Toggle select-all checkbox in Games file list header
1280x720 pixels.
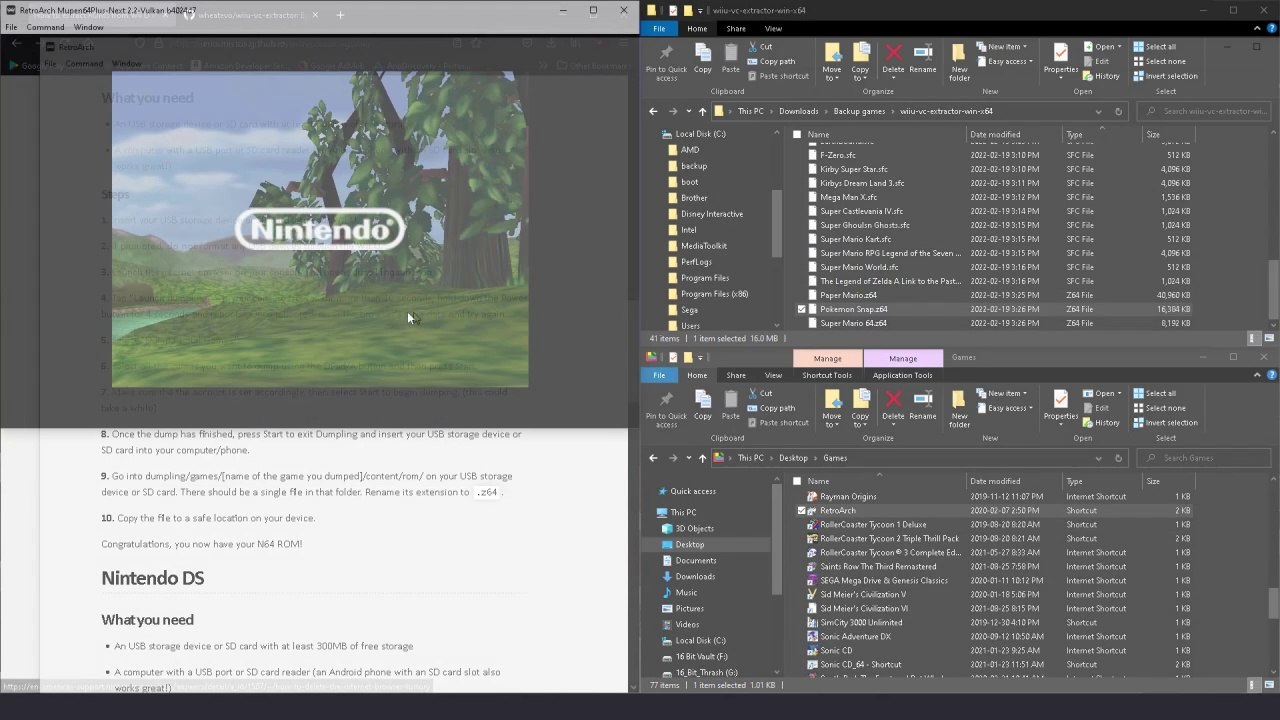797,481
